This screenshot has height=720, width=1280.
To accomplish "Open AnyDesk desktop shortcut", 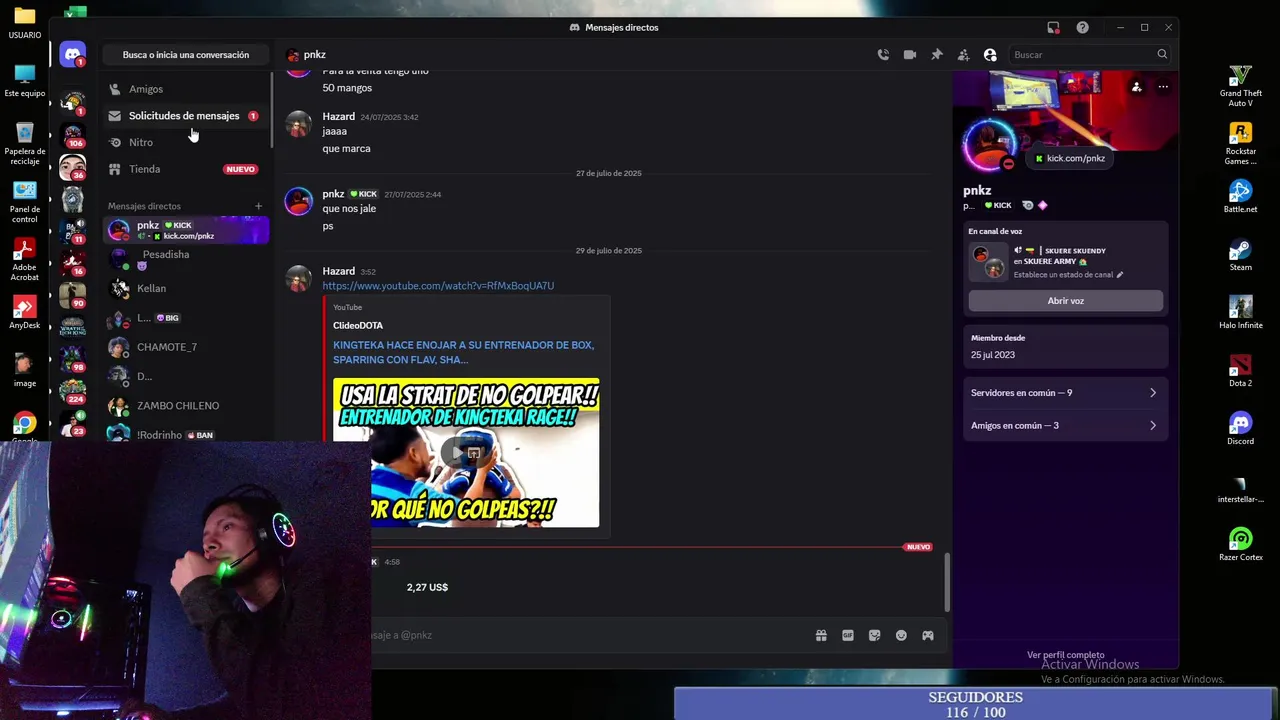I will coord(25,313).
